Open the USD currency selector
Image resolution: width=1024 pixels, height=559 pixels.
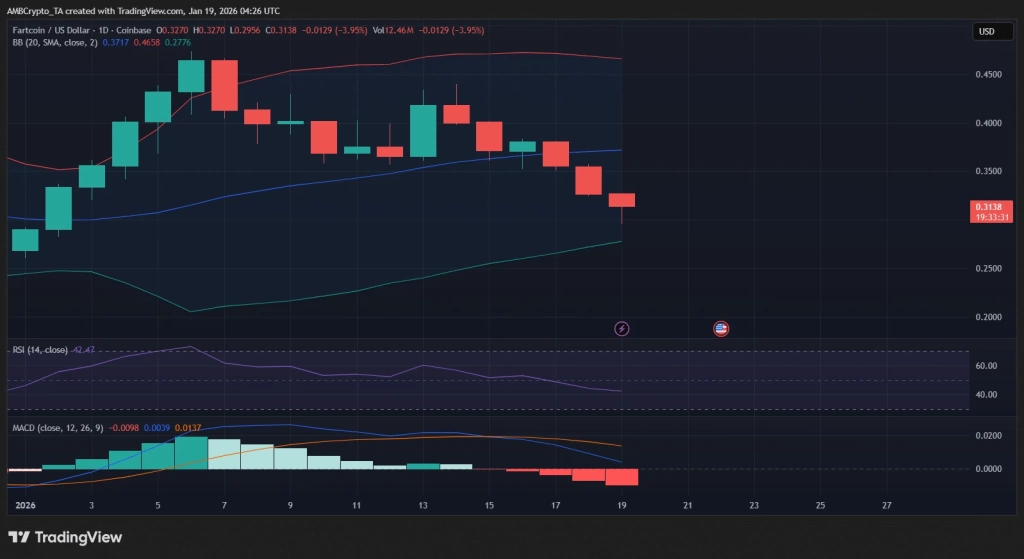tap(986, 32)
